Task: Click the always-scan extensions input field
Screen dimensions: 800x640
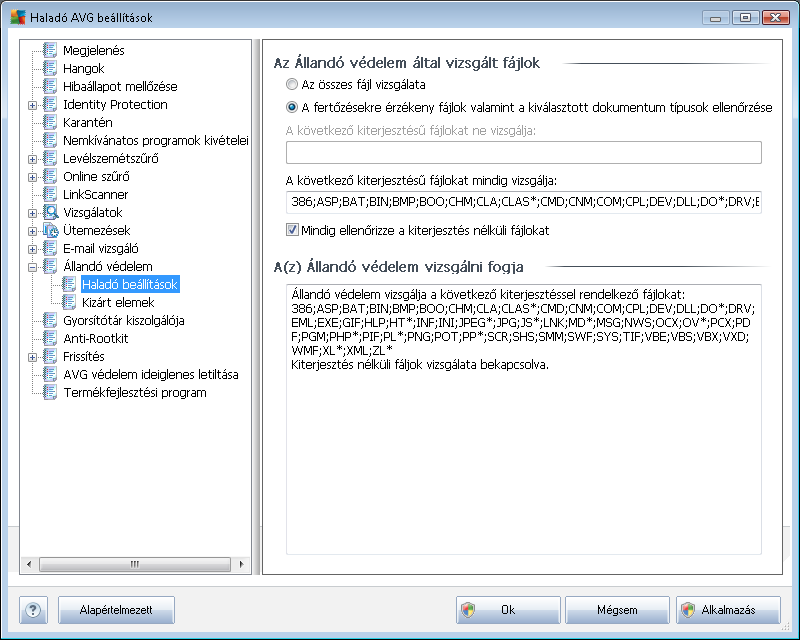Action: 524,202
